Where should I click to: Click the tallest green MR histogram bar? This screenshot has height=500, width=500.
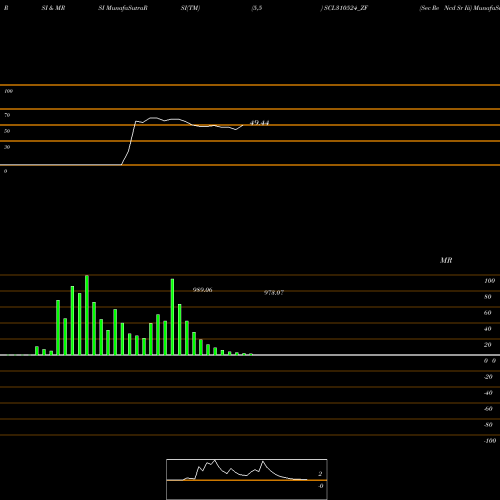[x=87, y=315]
